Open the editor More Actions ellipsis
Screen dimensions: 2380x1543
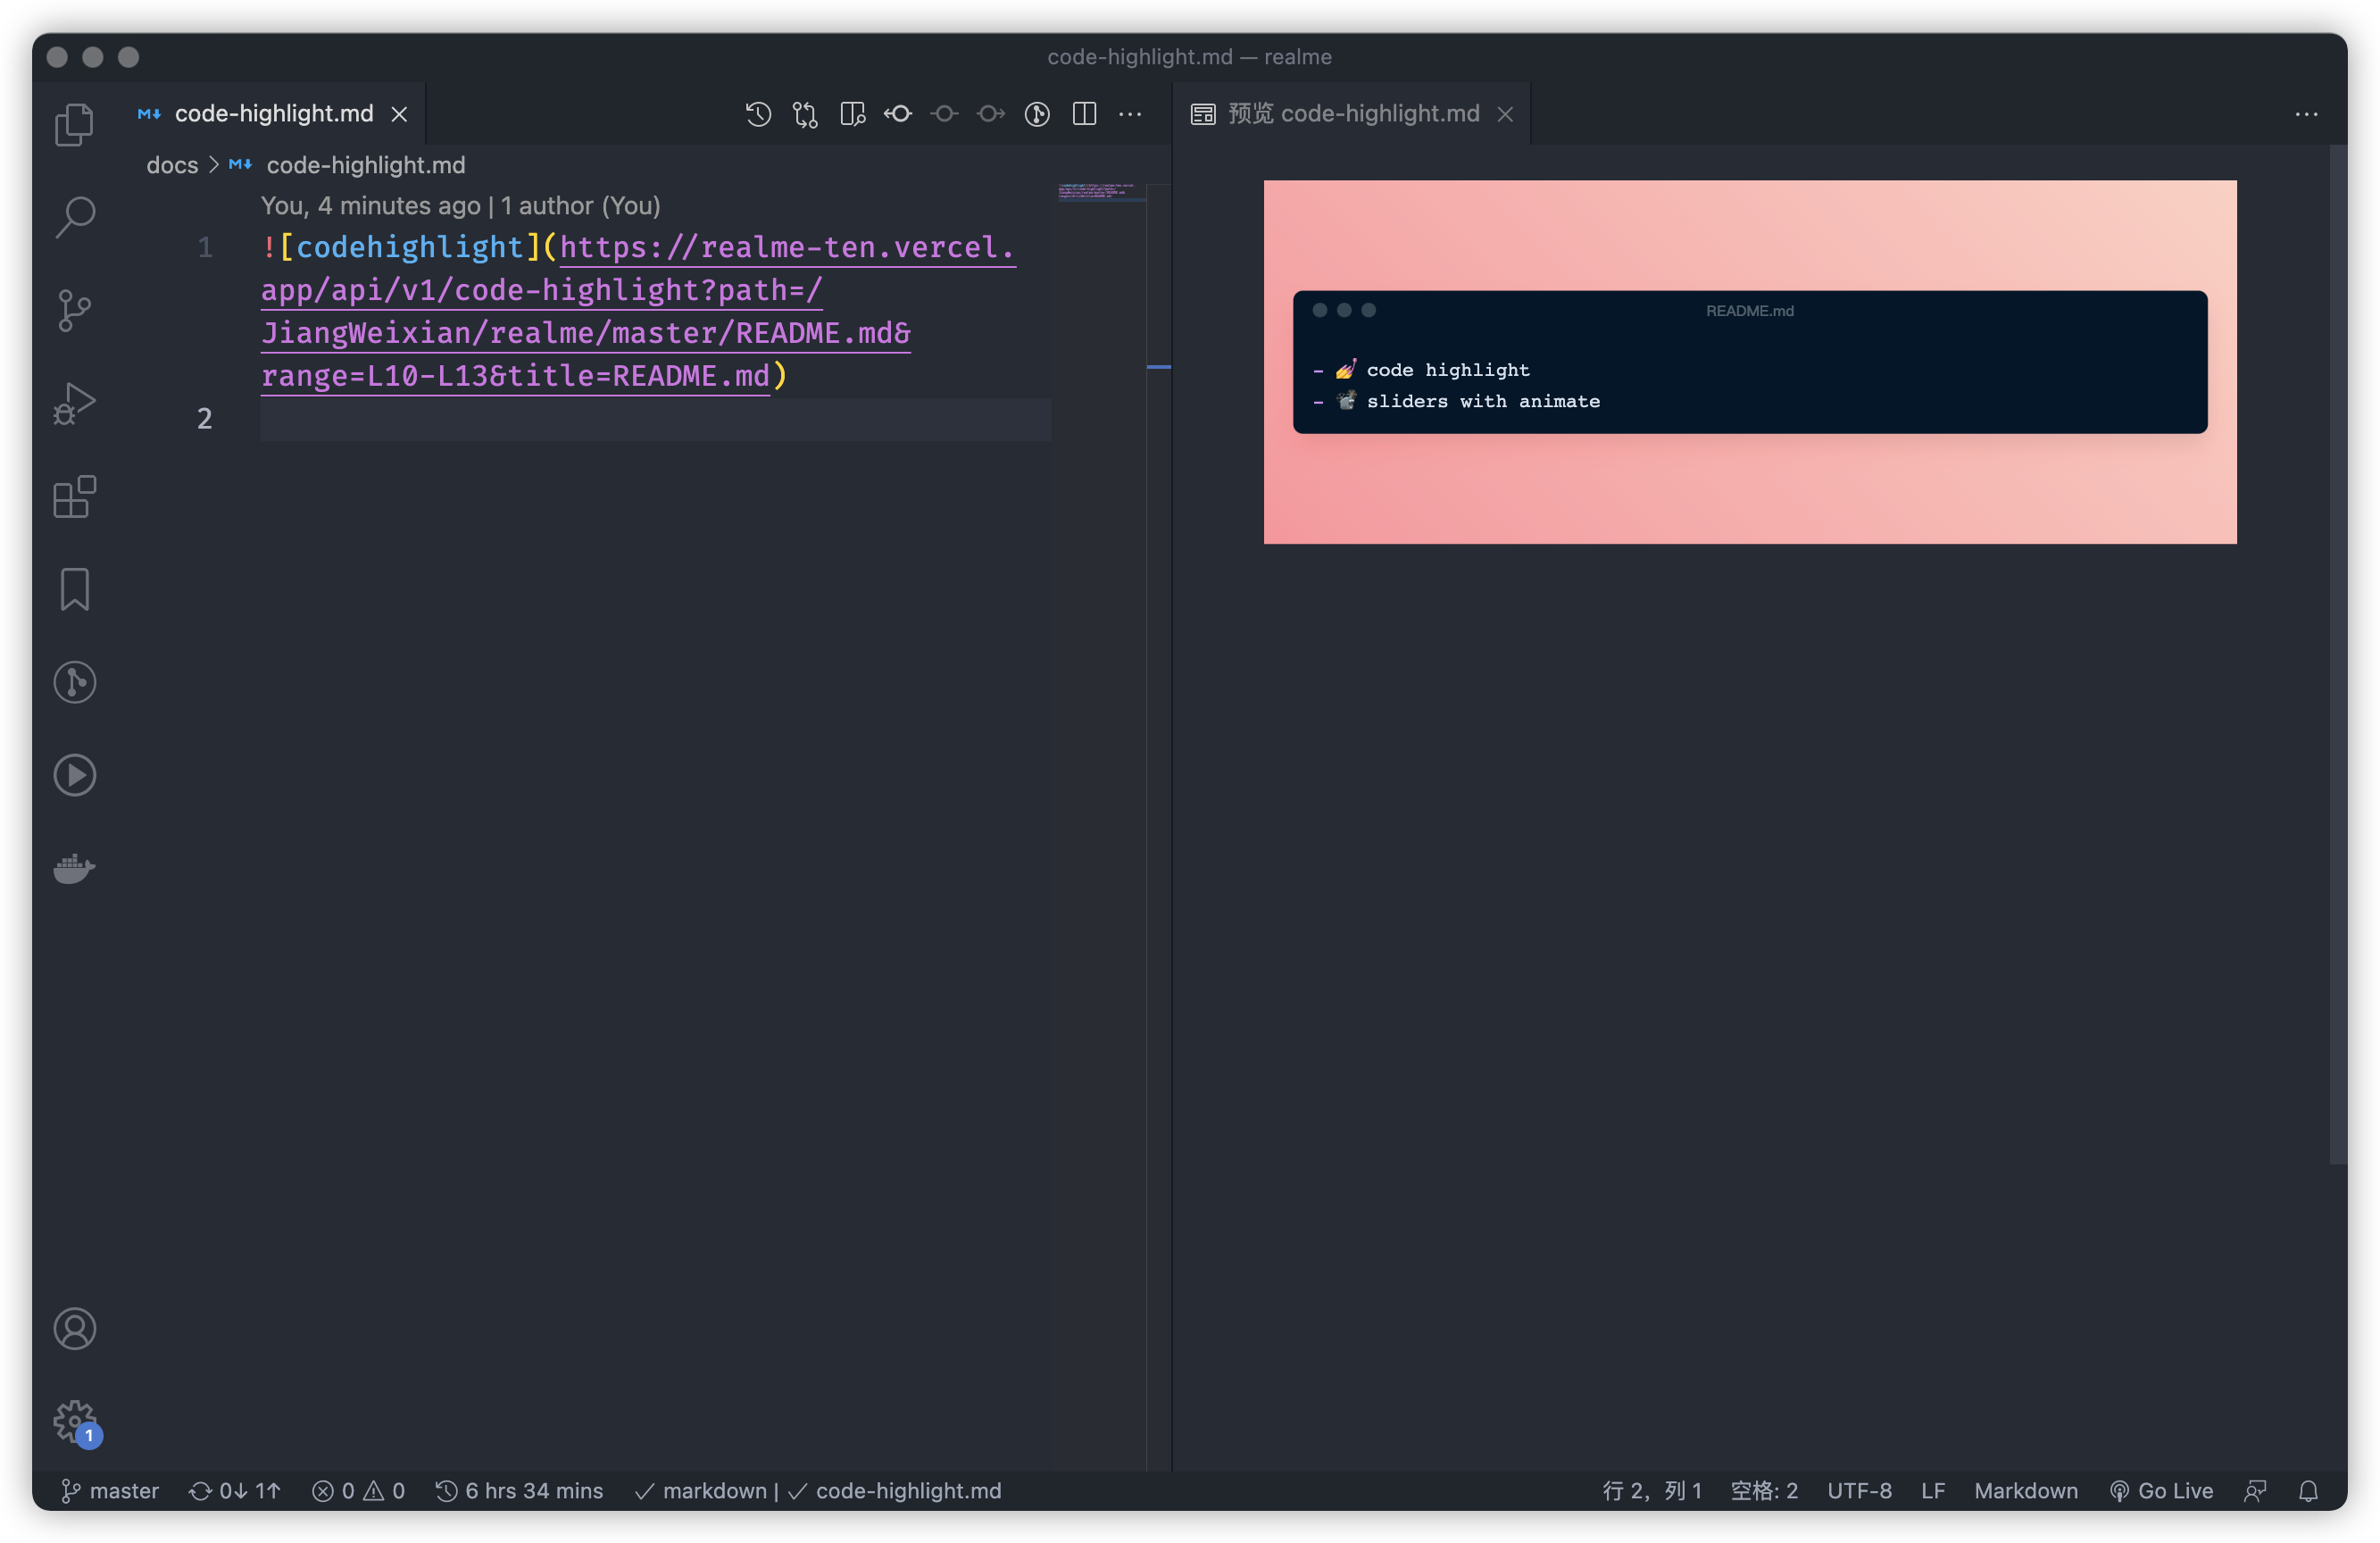pyautogui.click(x=1130, y=114)
